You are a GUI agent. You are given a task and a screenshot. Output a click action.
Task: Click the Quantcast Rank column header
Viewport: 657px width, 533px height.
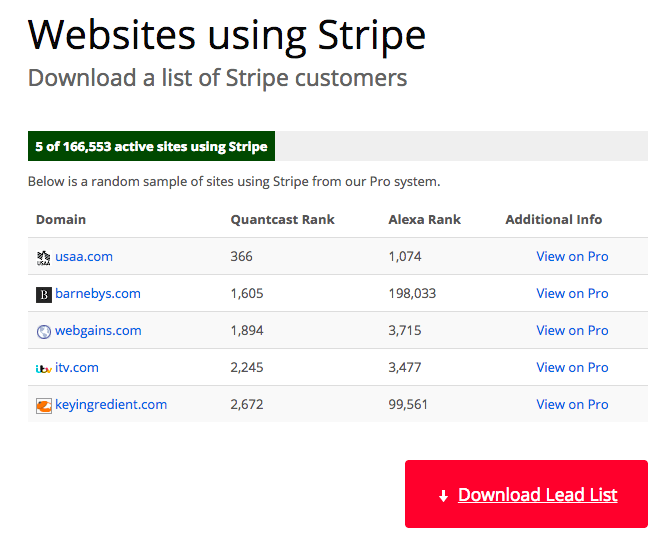coord(282,220)
